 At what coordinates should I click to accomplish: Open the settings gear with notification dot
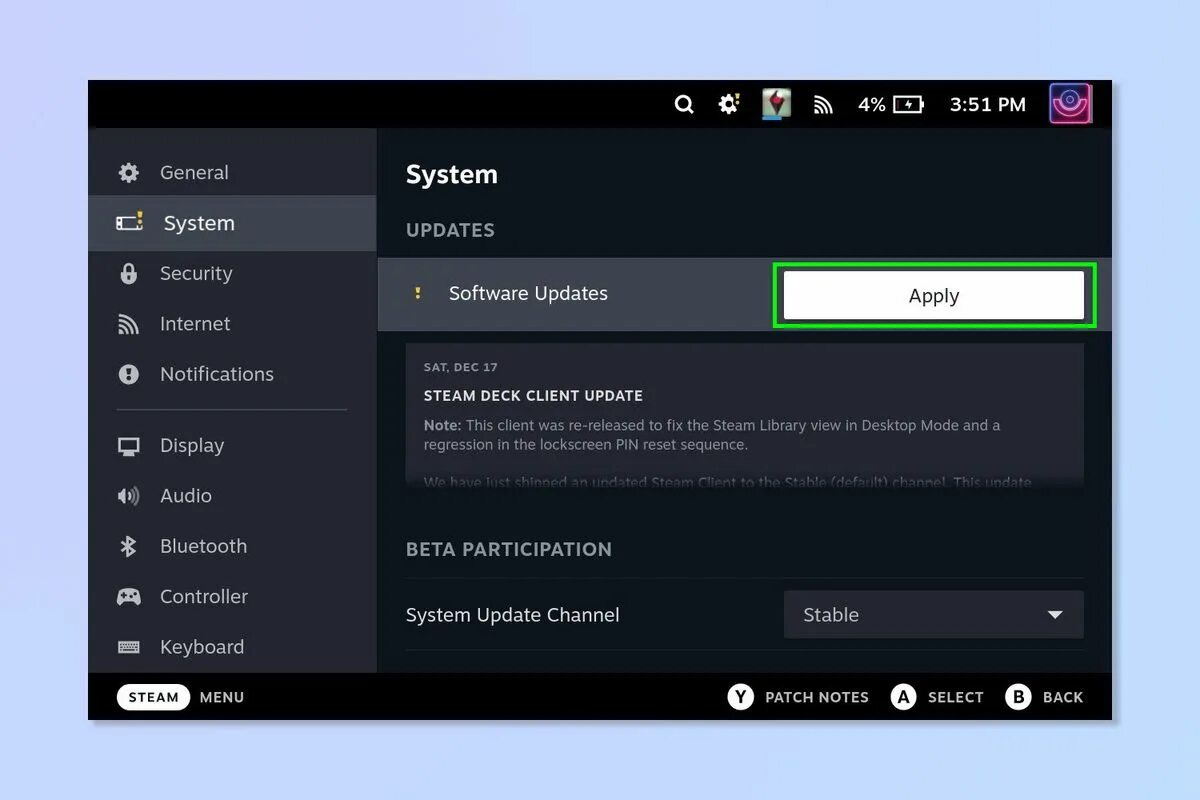coord(729,104)
